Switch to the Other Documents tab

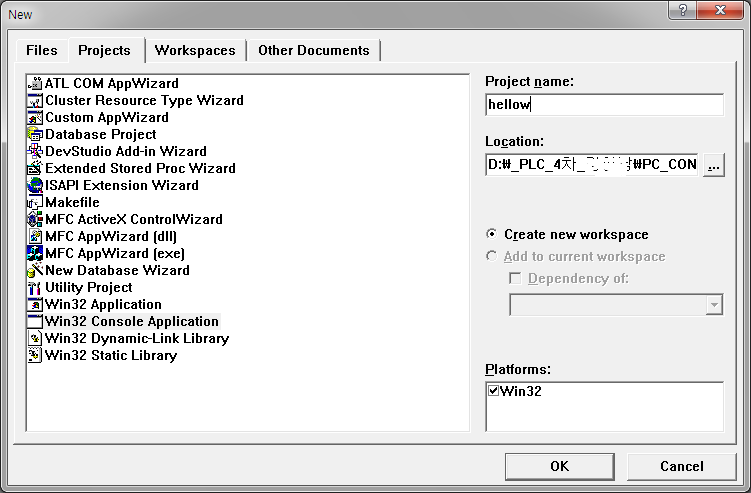pyautogui.click(x=314, y=50)
